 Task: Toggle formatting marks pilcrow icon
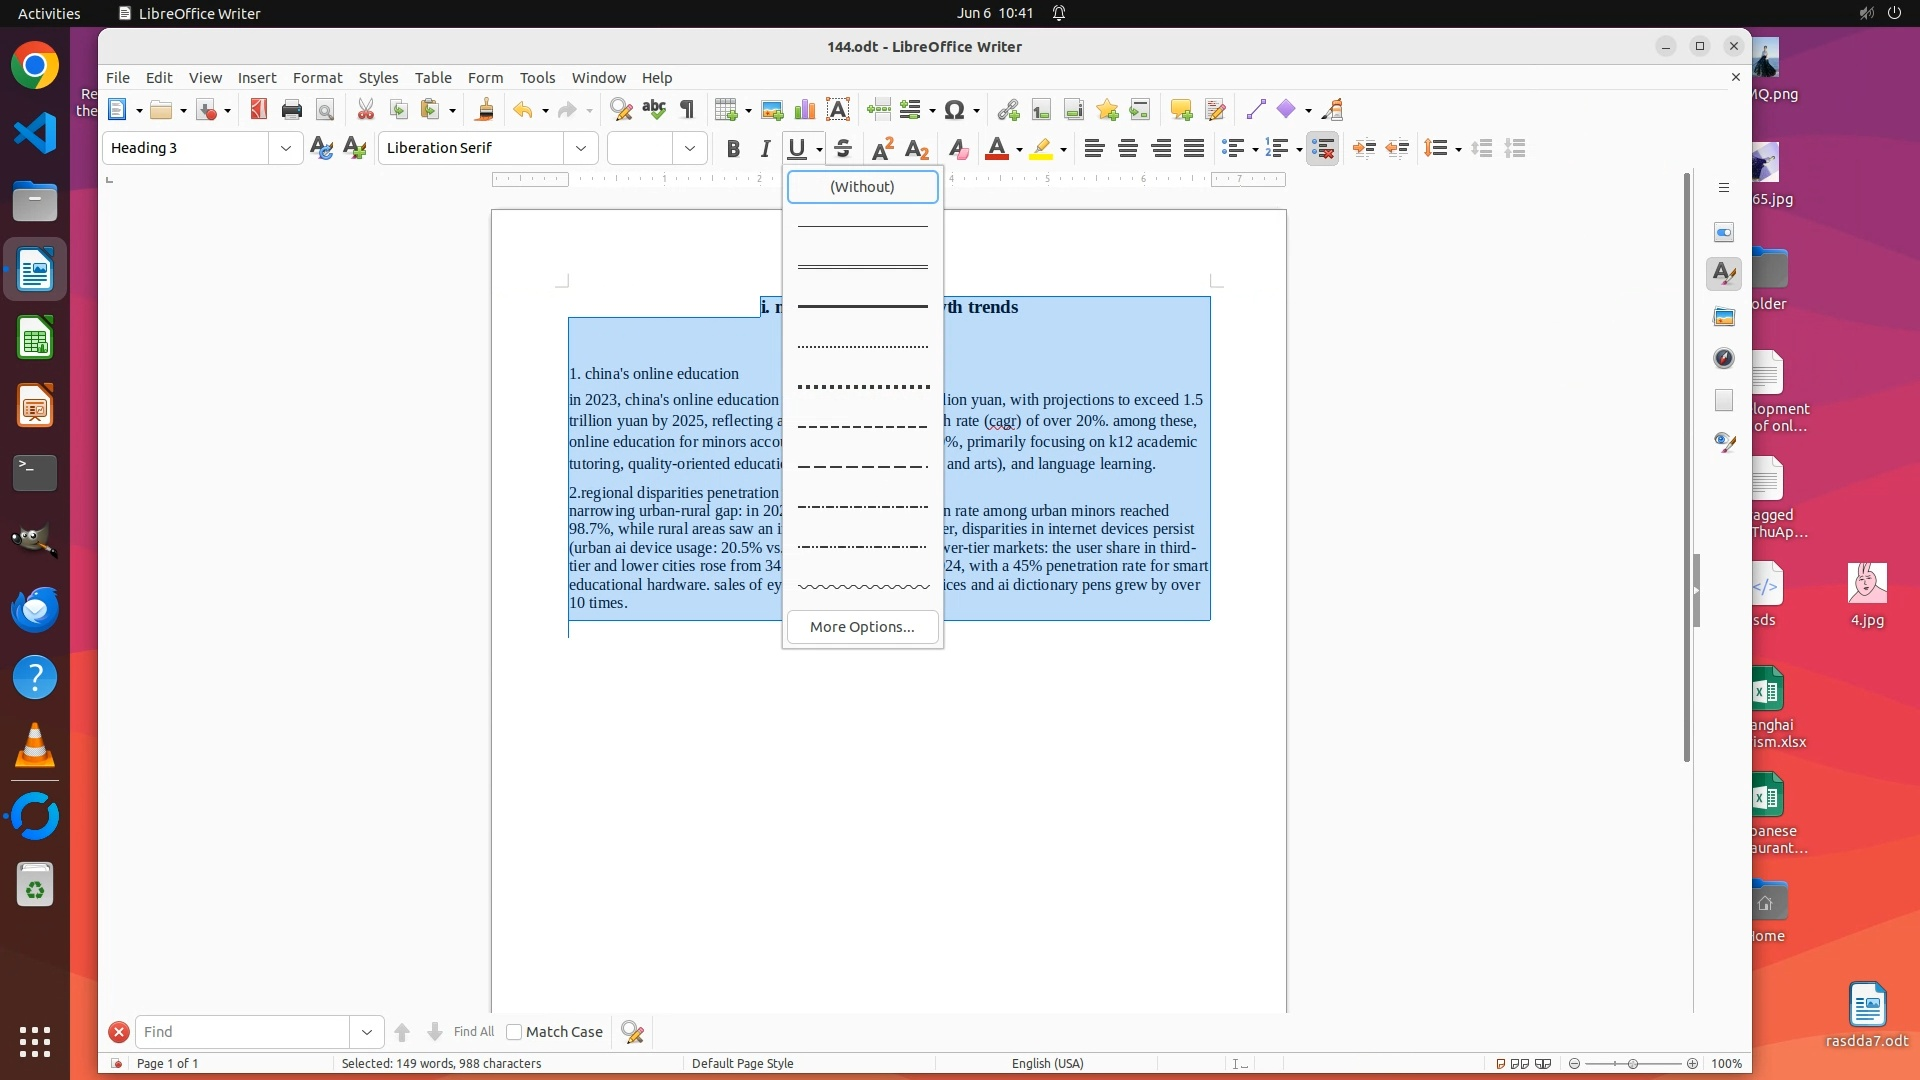point(687,110)
